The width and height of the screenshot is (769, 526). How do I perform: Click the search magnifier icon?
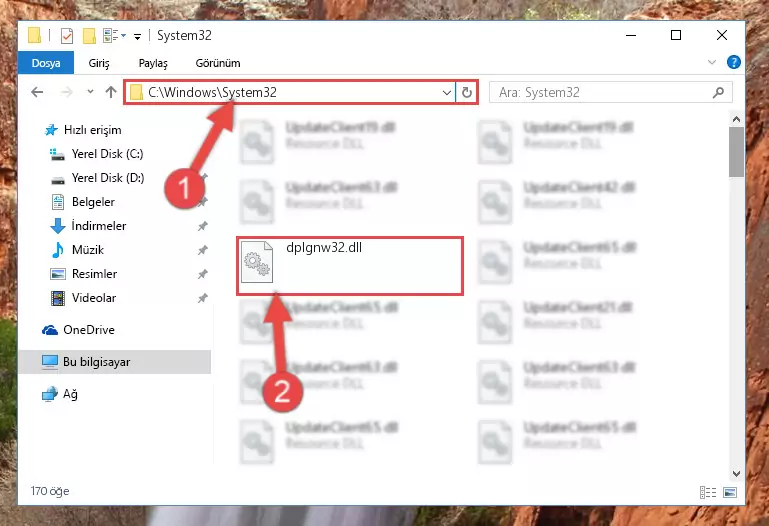pos(718,92)
